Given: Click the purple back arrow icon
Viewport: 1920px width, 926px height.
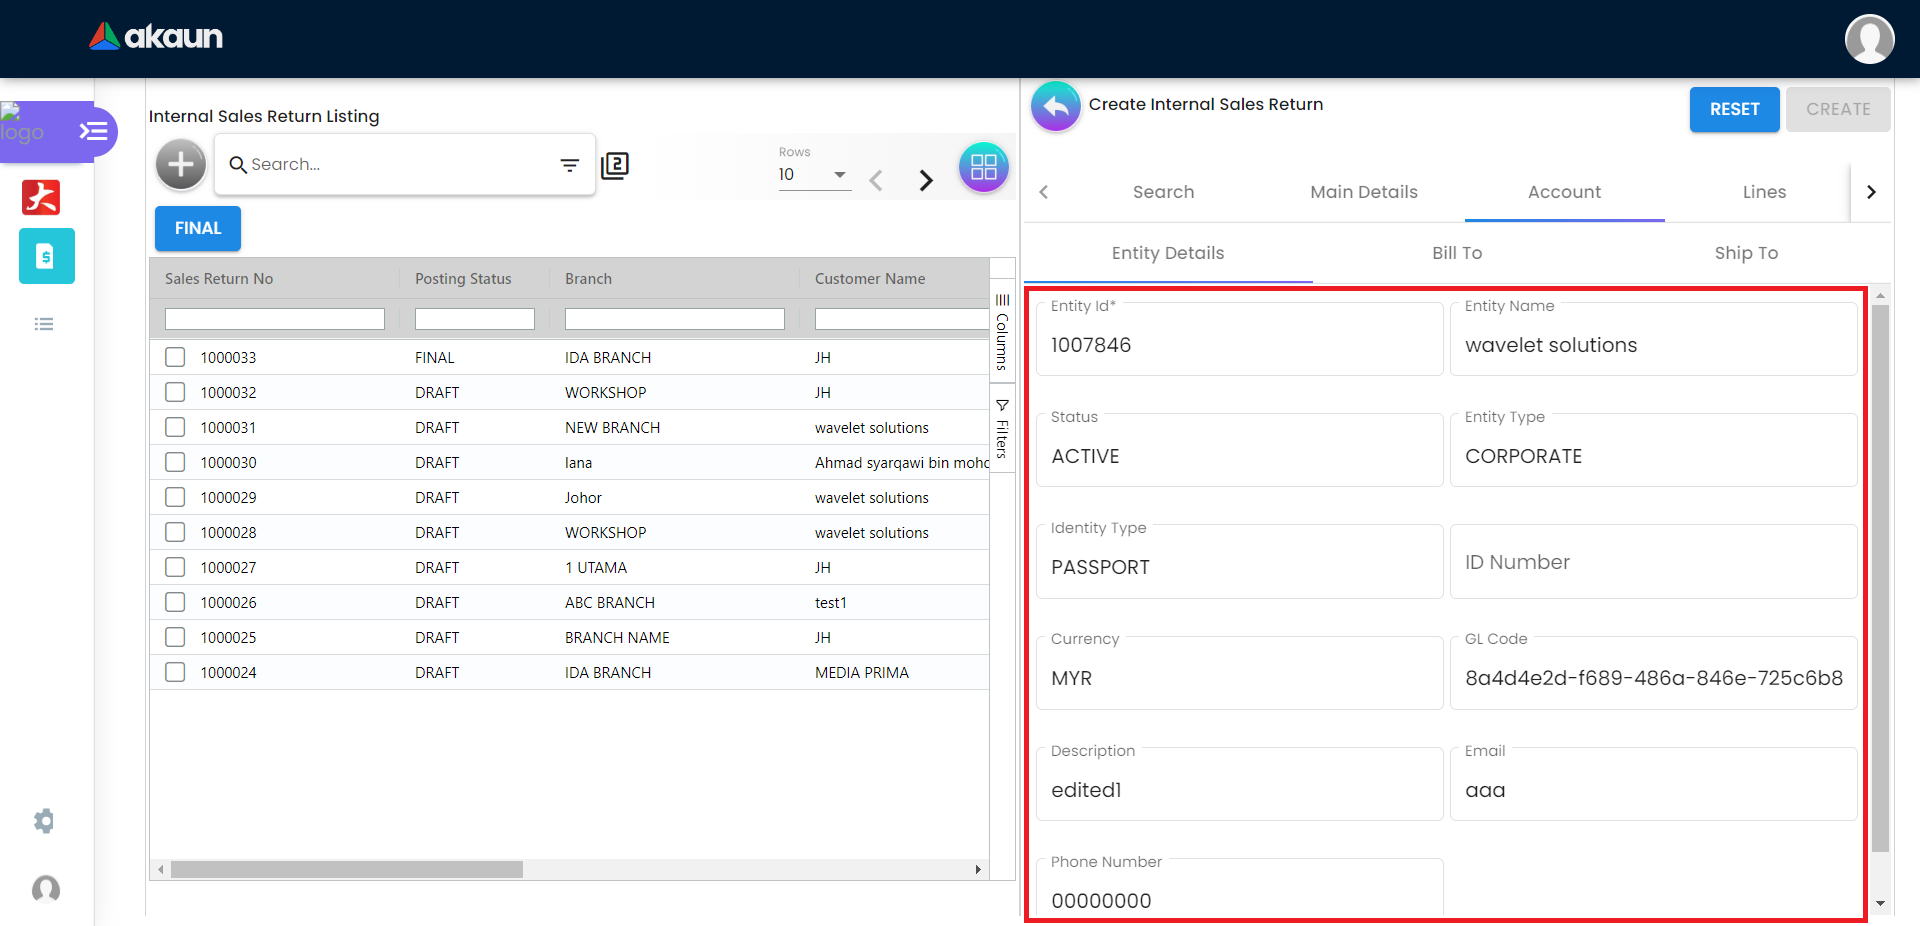Looking at the screenshot, I should [x=1056, y=106].
